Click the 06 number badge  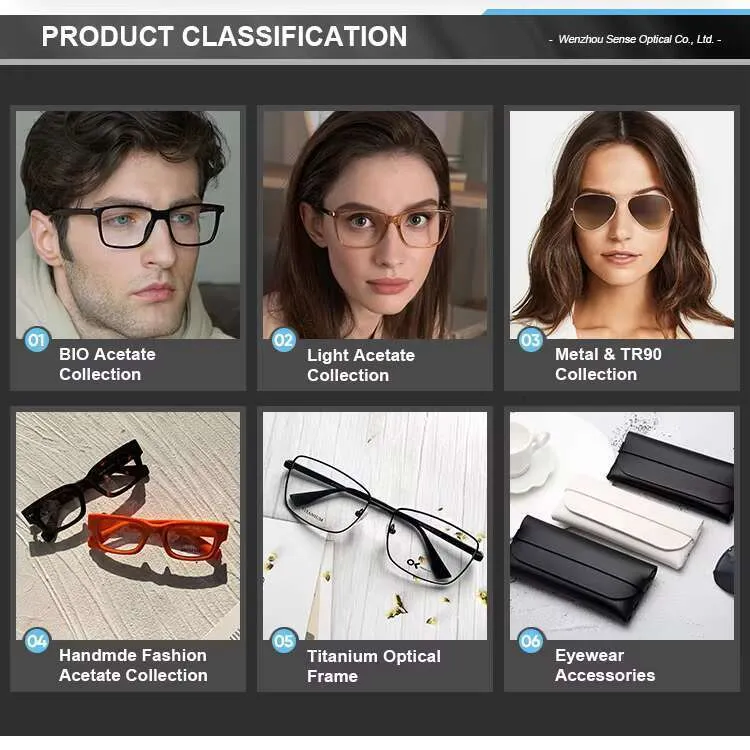[531, 640]
